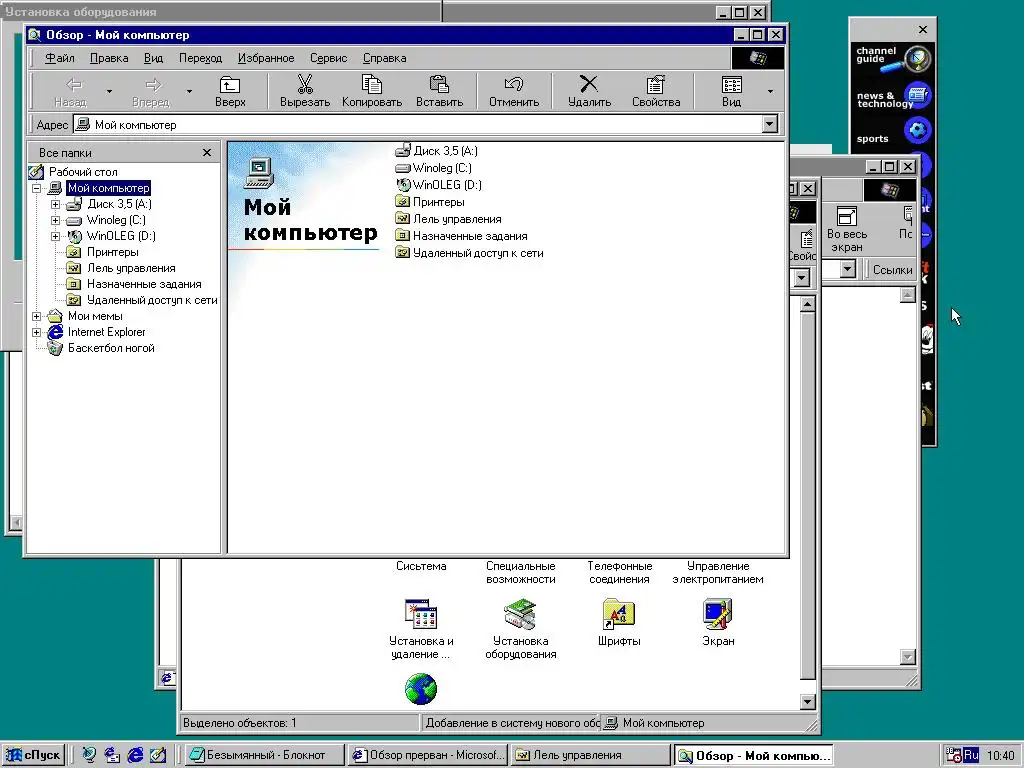1024x768 pixels.
Task: Open the Сервис menu
Action: [328, 58]
